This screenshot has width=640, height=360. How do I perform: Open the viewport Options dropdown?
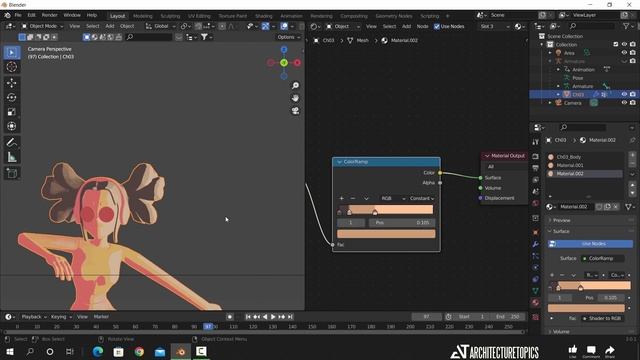288,37
